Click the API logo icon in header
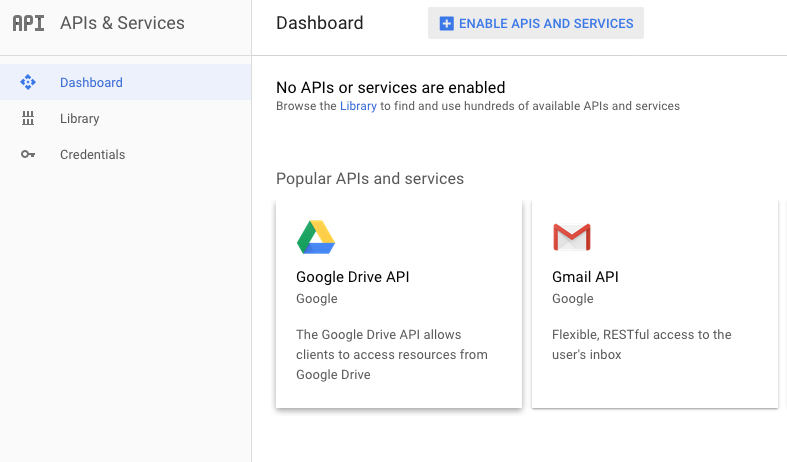 coord(29,23)
